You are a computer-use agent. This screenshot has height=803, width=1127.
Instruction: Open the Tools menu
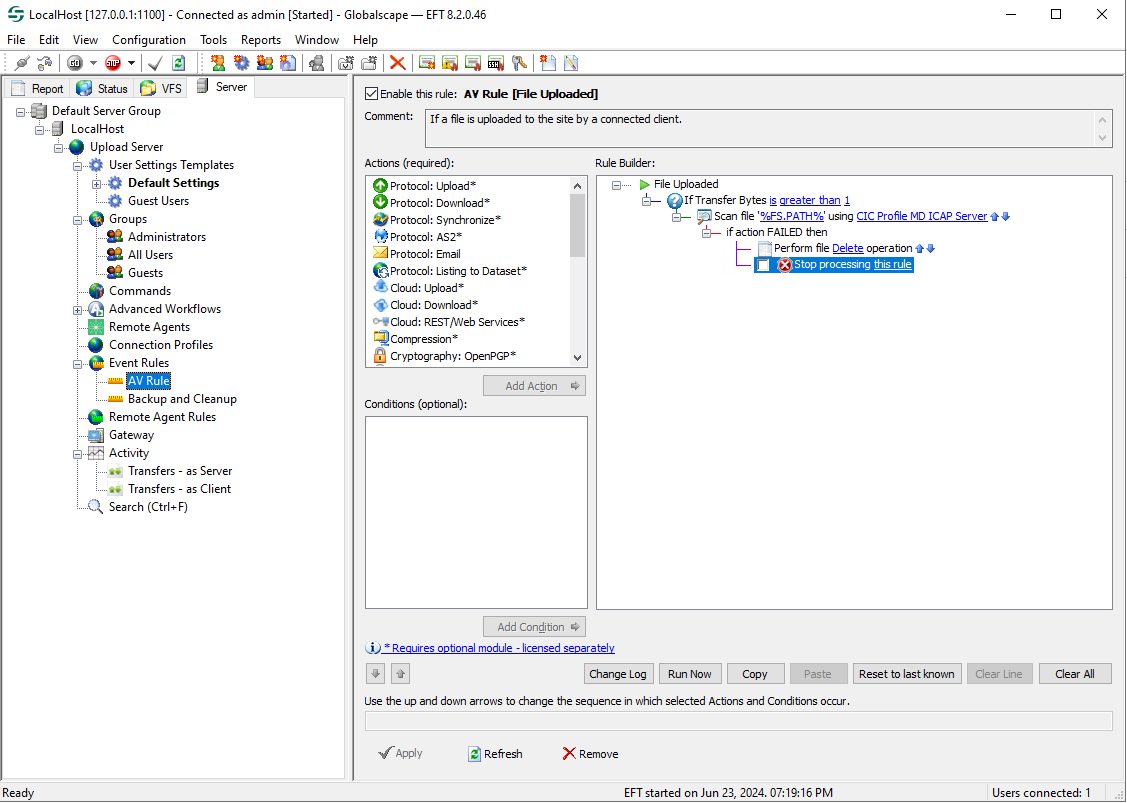coord(213,40)
